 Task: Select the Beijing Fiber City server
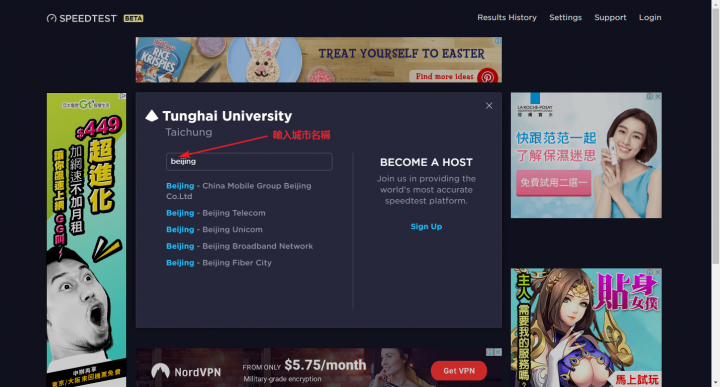(219, 263)
